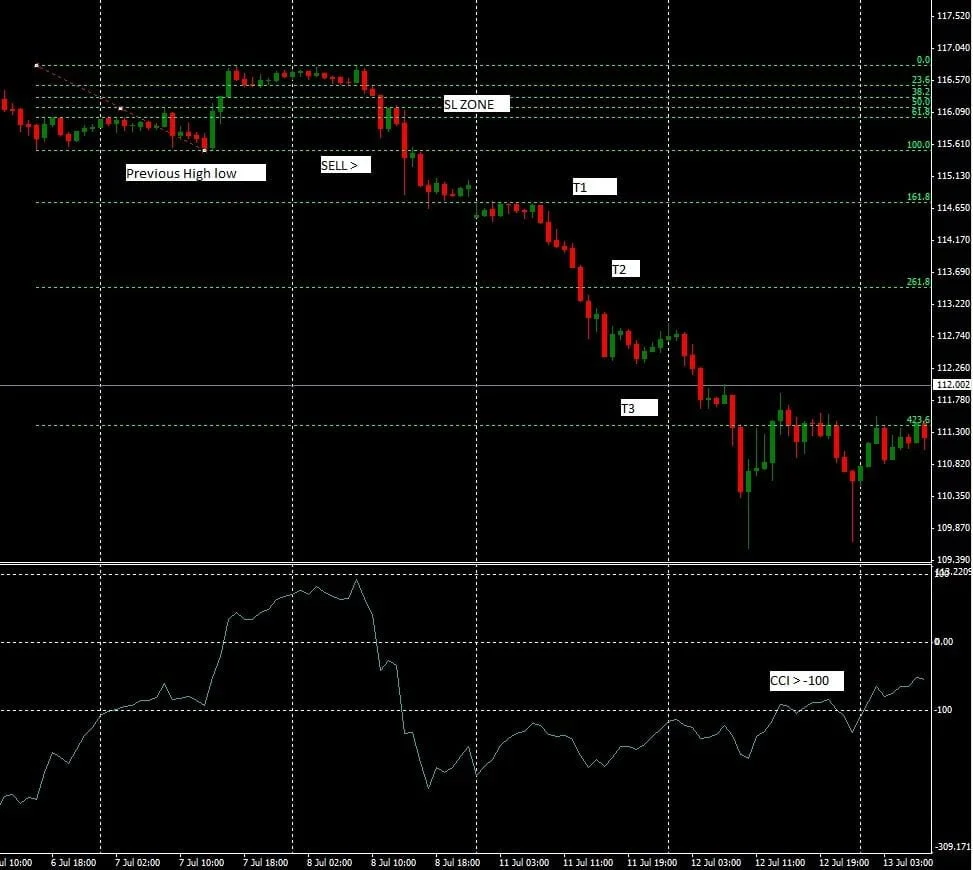Click the splitter between price and CCI panes
Viewport: 973px width, 870px height.
465,563
